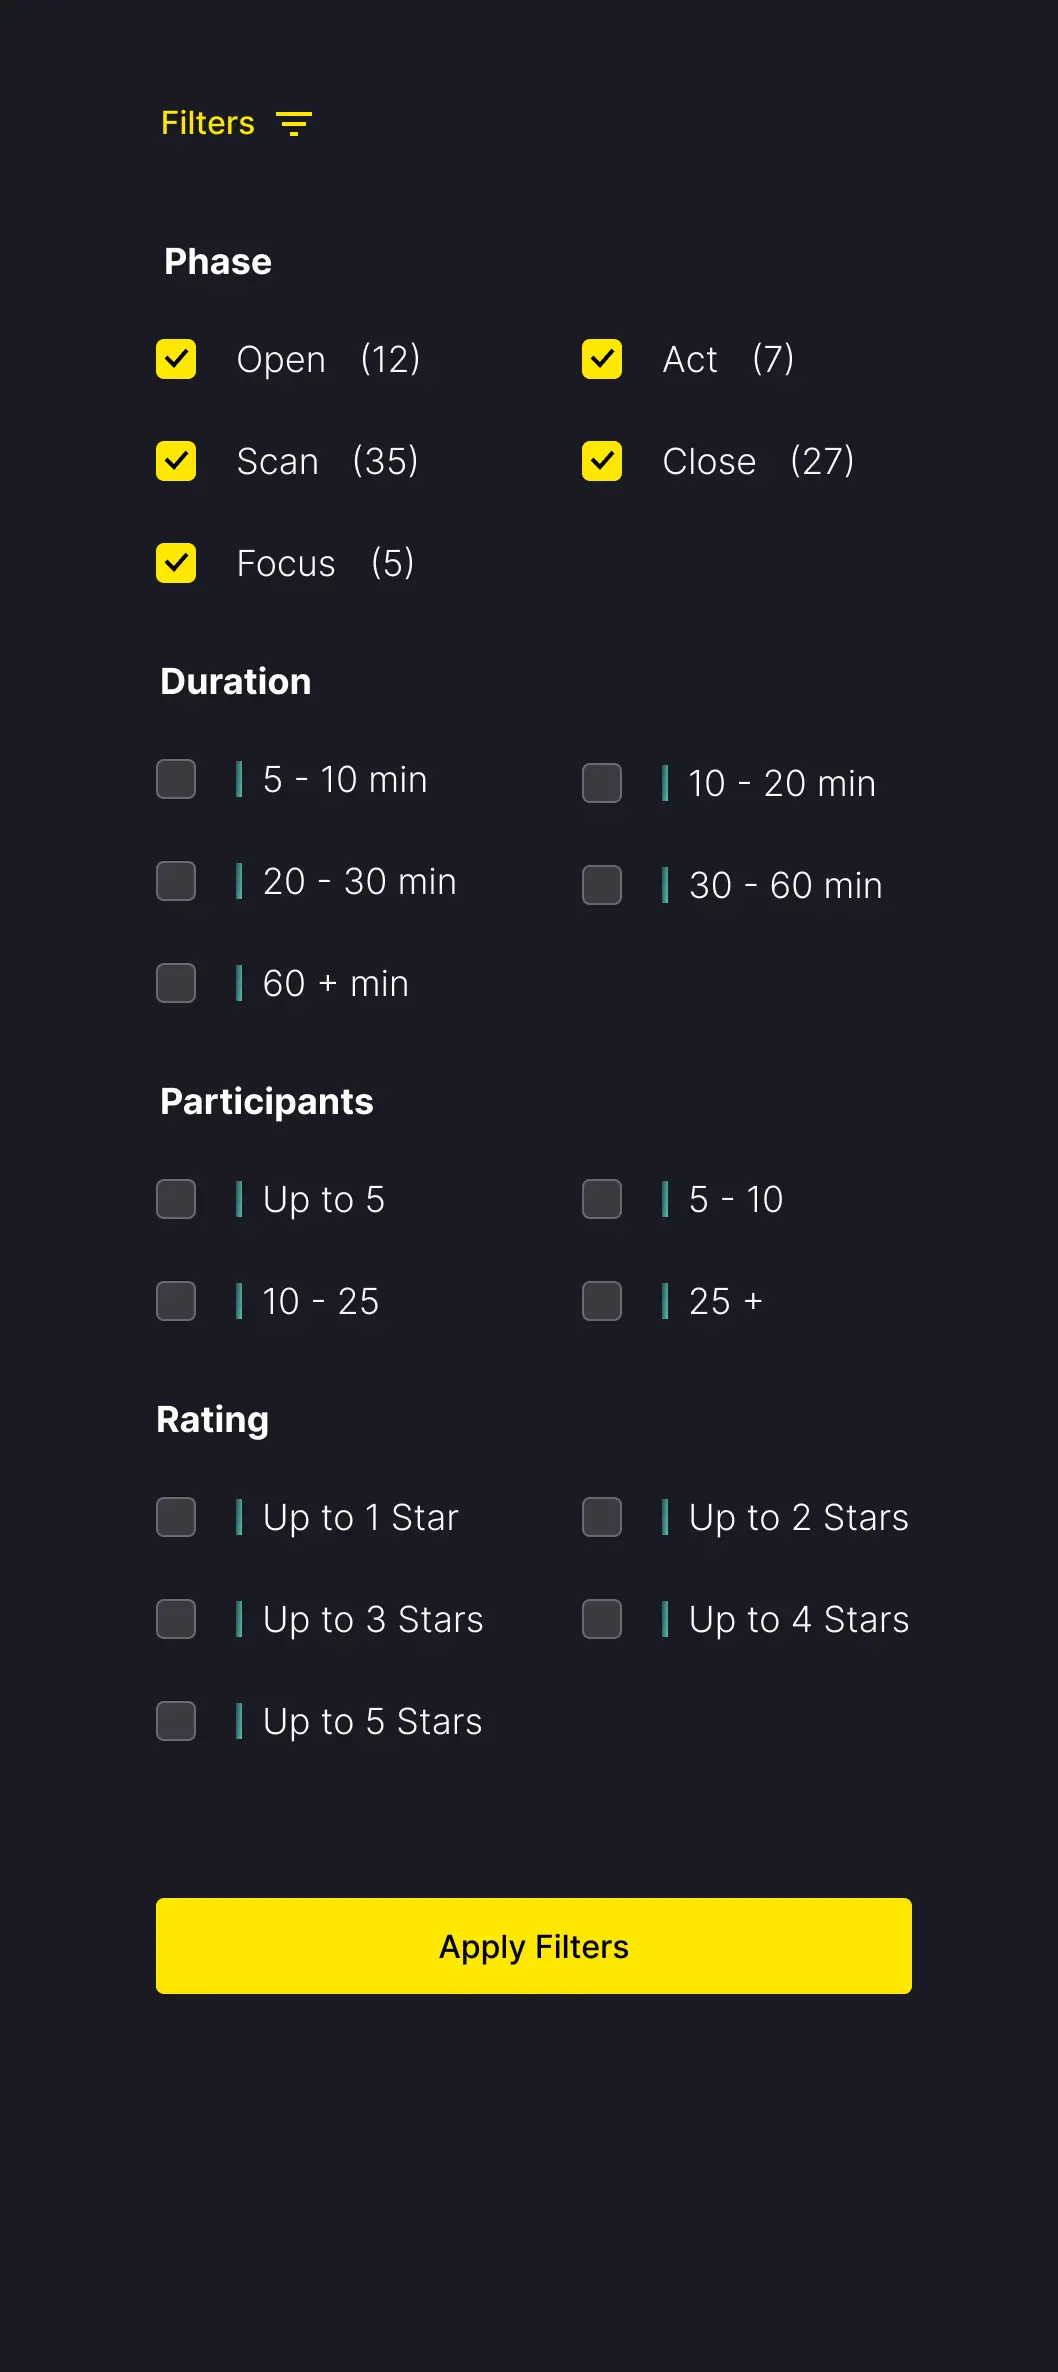This screenshot has width=1058, height=2372.
Task: Select the 20 - 30 min duration checkbox
Action: pyautogui.click(x=176, y=881)
